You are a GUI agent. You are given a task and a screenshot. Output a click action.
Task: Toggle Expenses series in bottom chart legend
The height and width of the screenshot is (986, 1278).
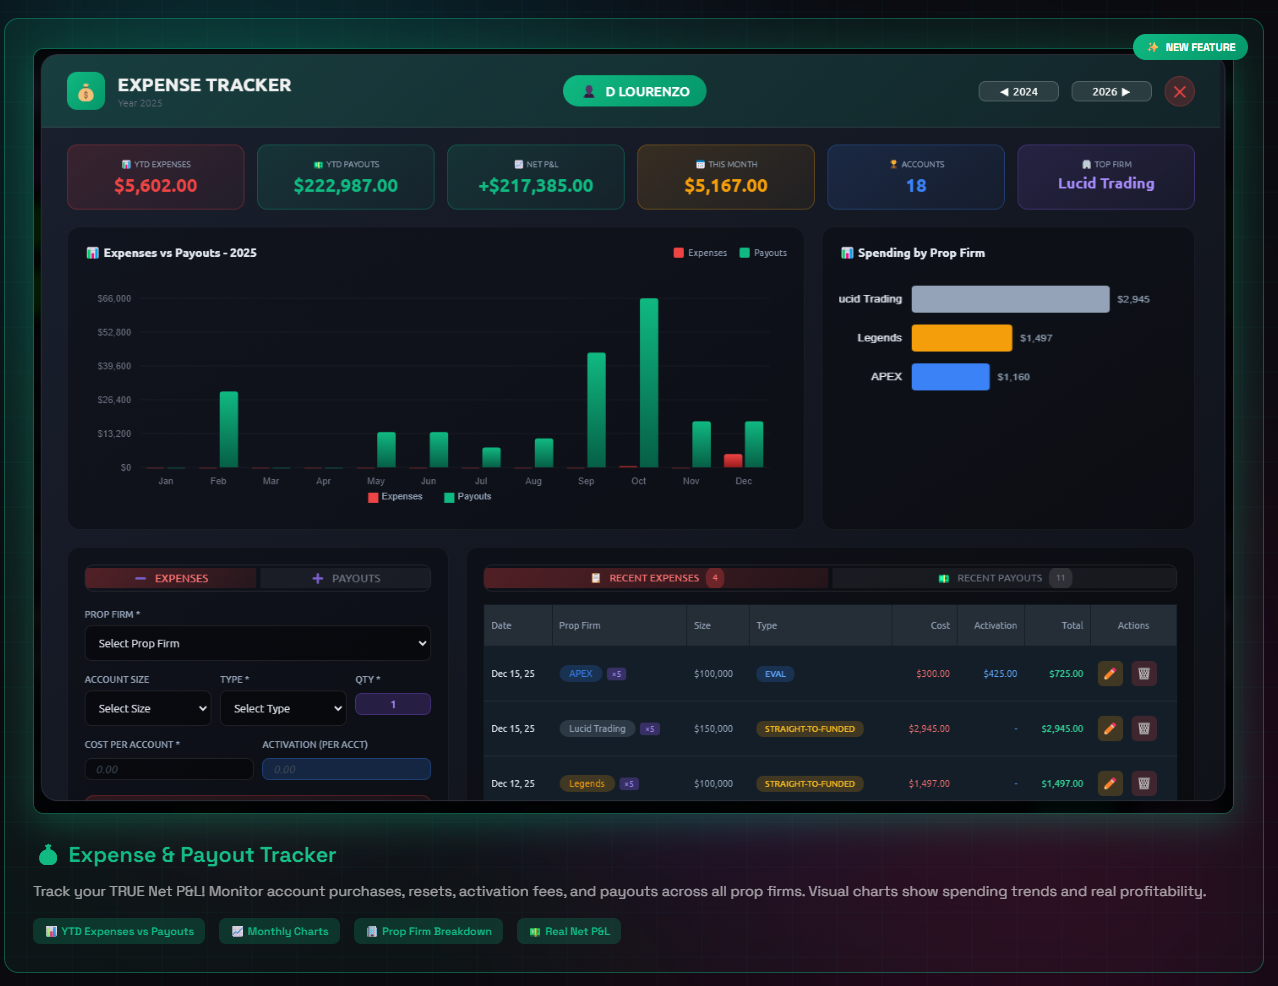pos(395,497)
